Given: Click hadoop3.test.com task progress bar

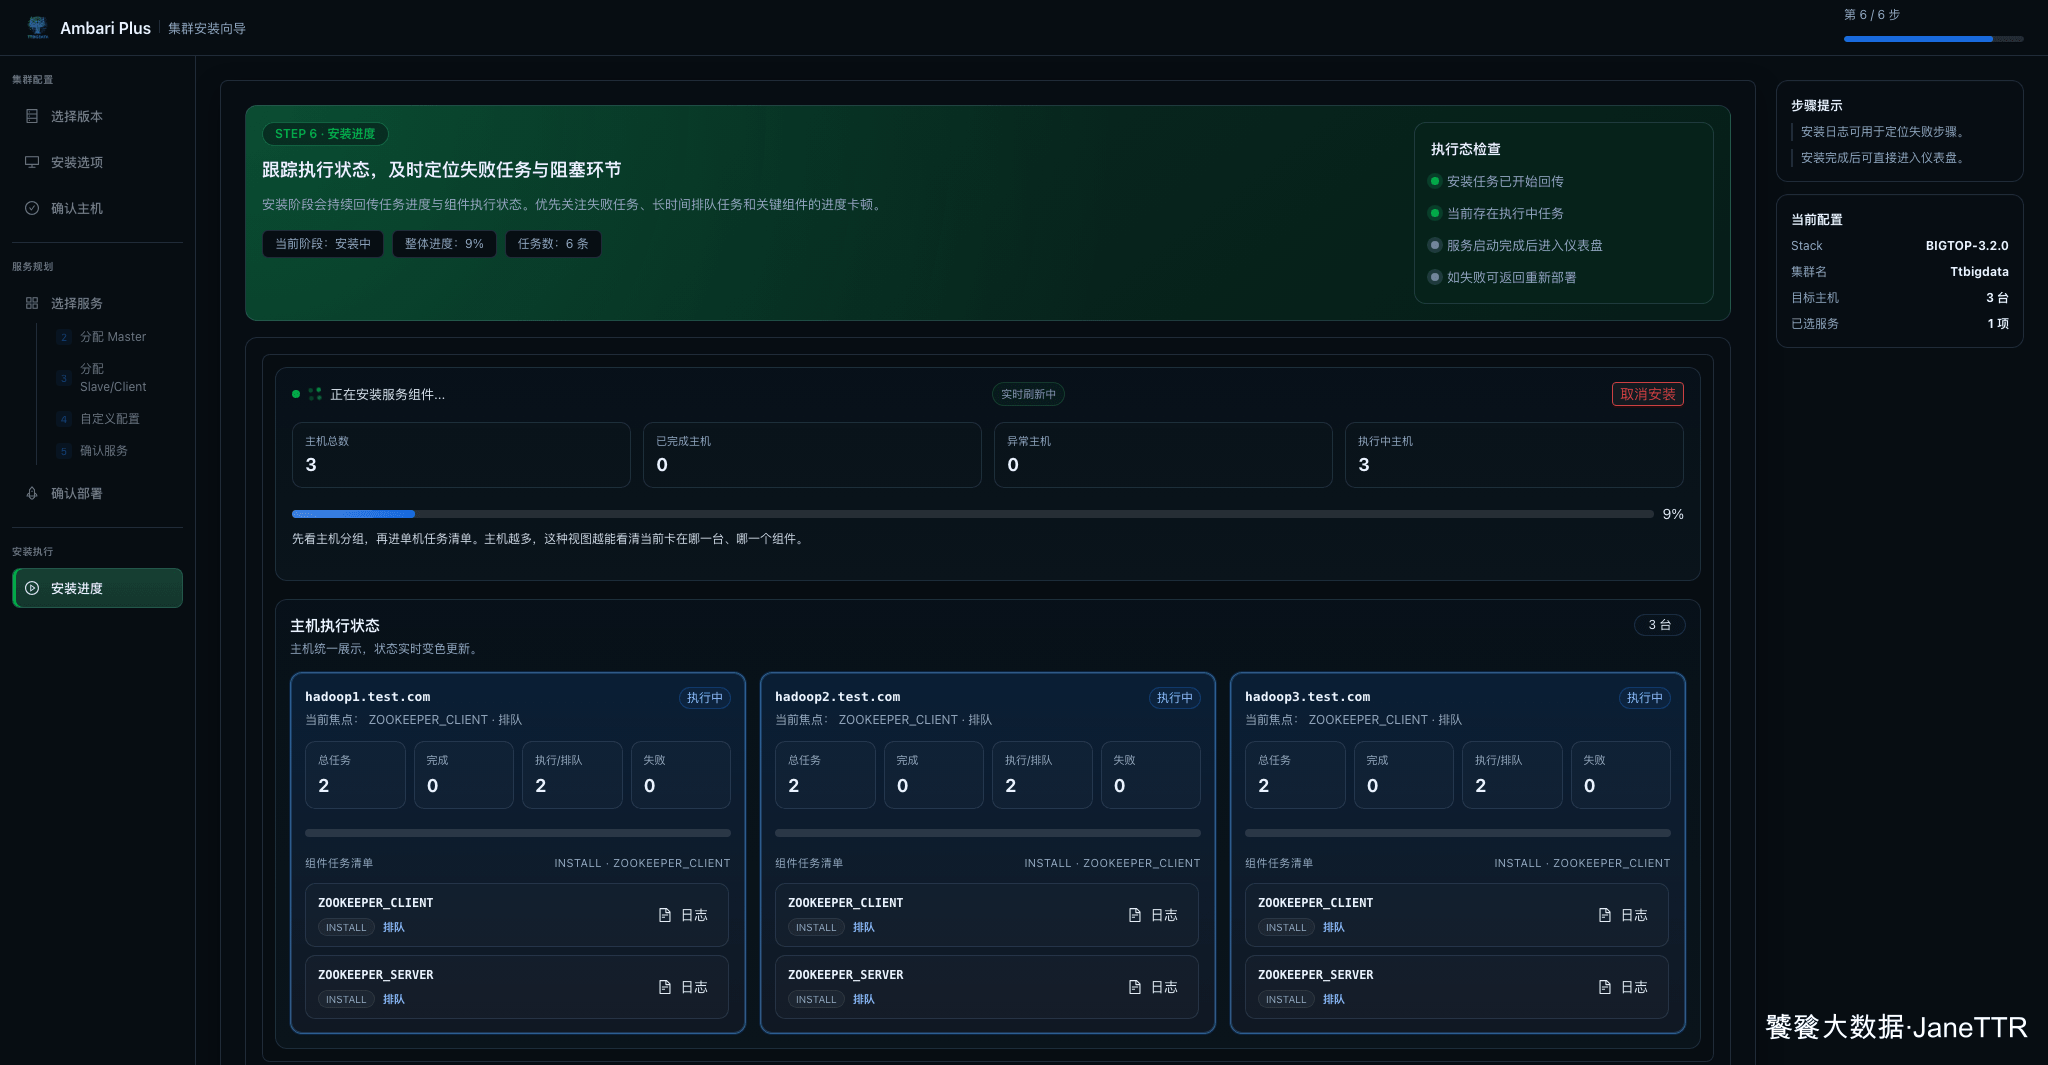Looking at the screenshot, I should (1458, 833).
